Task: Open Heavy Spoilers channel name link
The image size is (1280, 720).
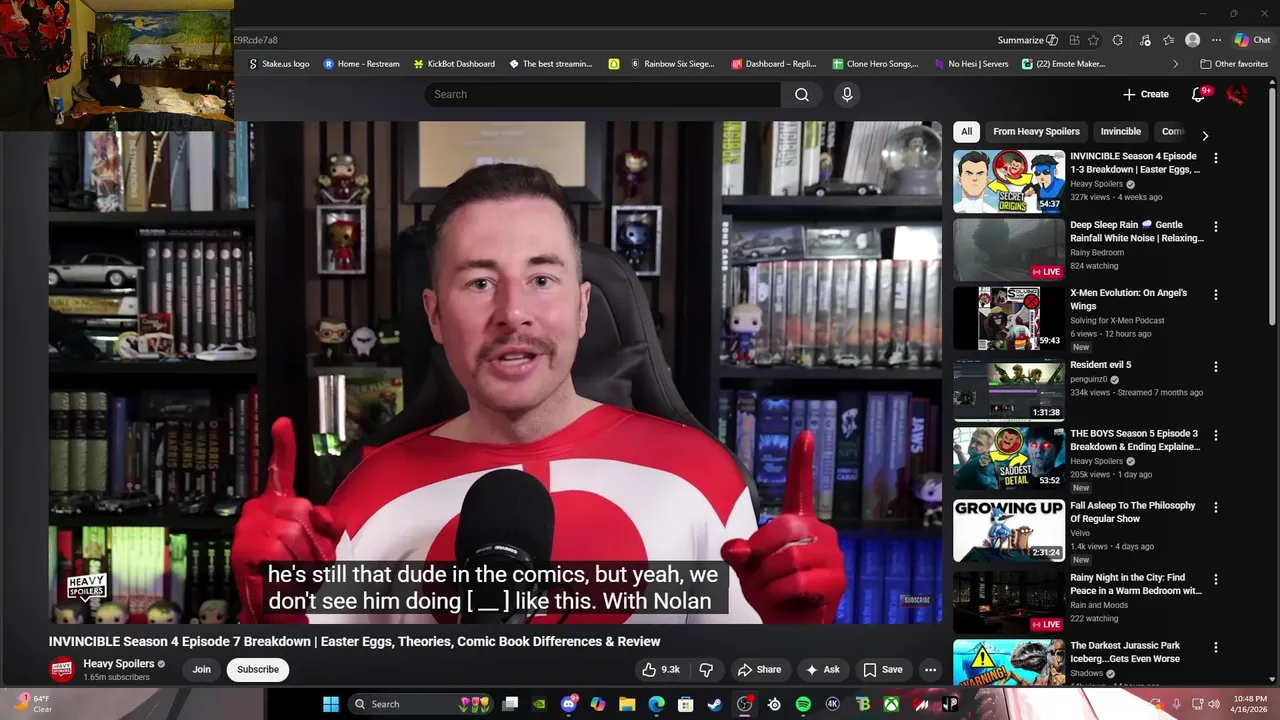Action: tap(119, 663)
